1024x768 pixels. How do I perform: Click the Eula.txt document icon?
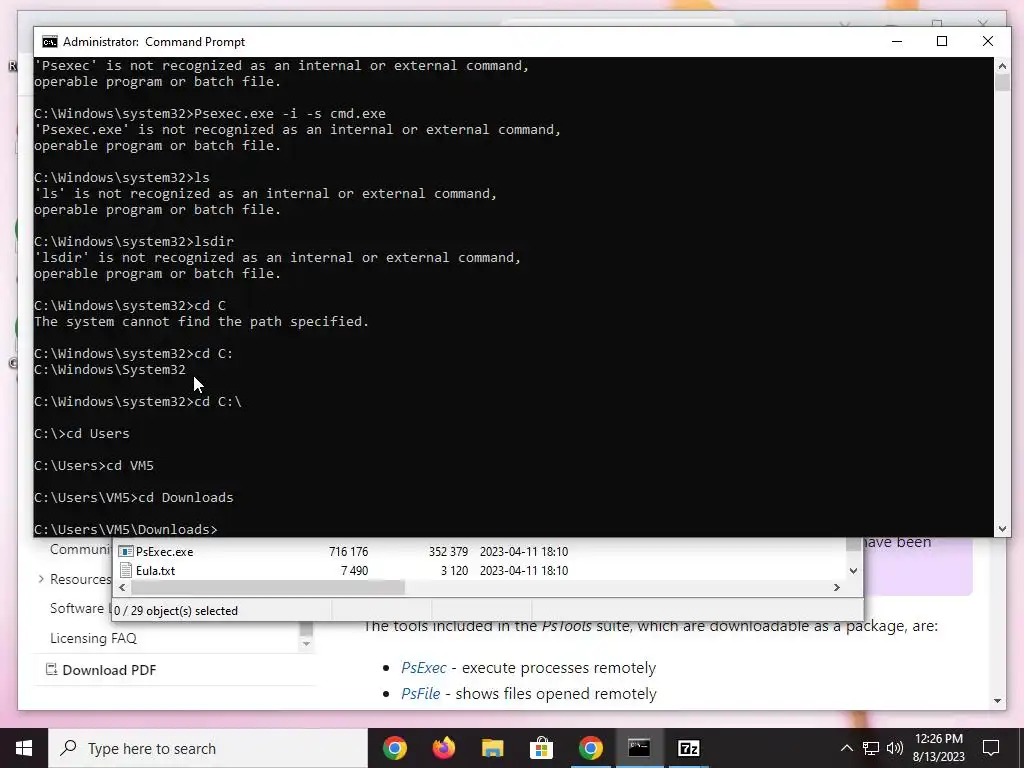126,571
